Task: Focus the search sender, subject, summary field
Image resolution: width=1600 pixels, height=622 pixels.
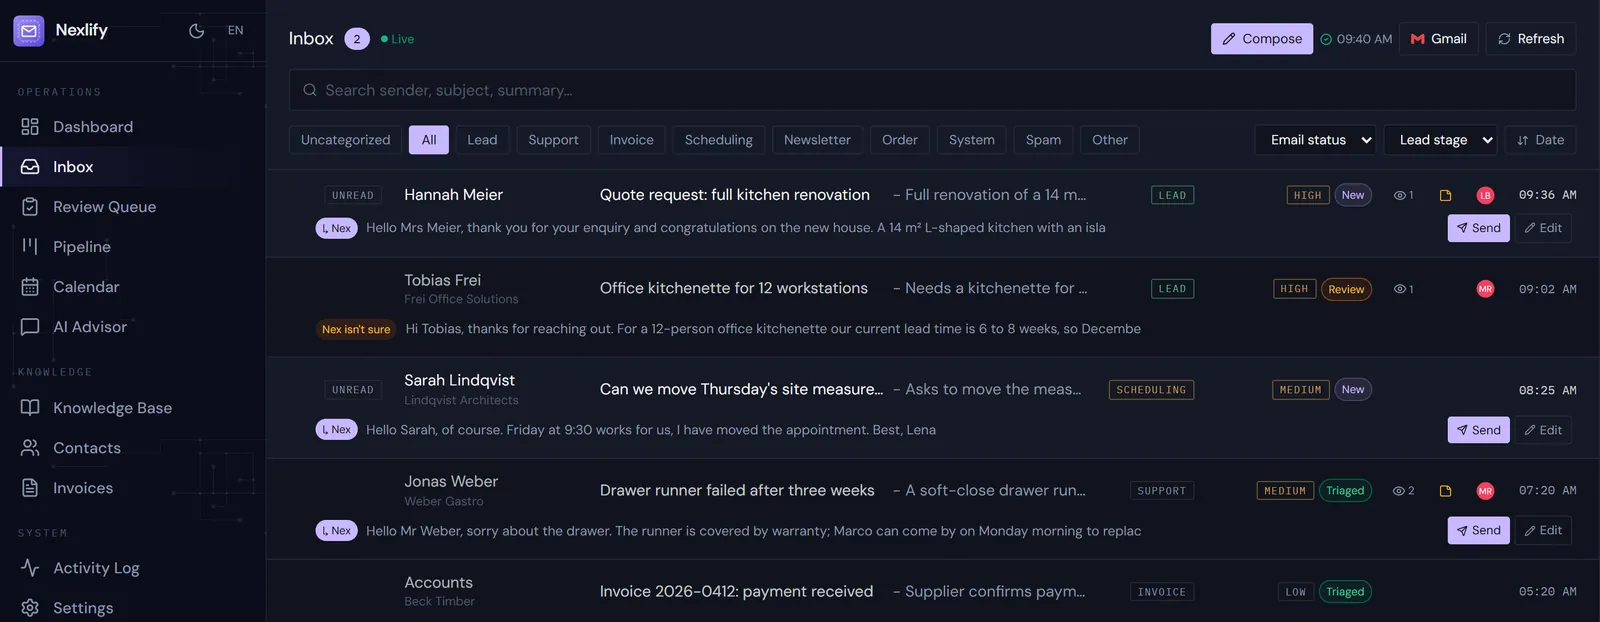Action: [932, 90]
